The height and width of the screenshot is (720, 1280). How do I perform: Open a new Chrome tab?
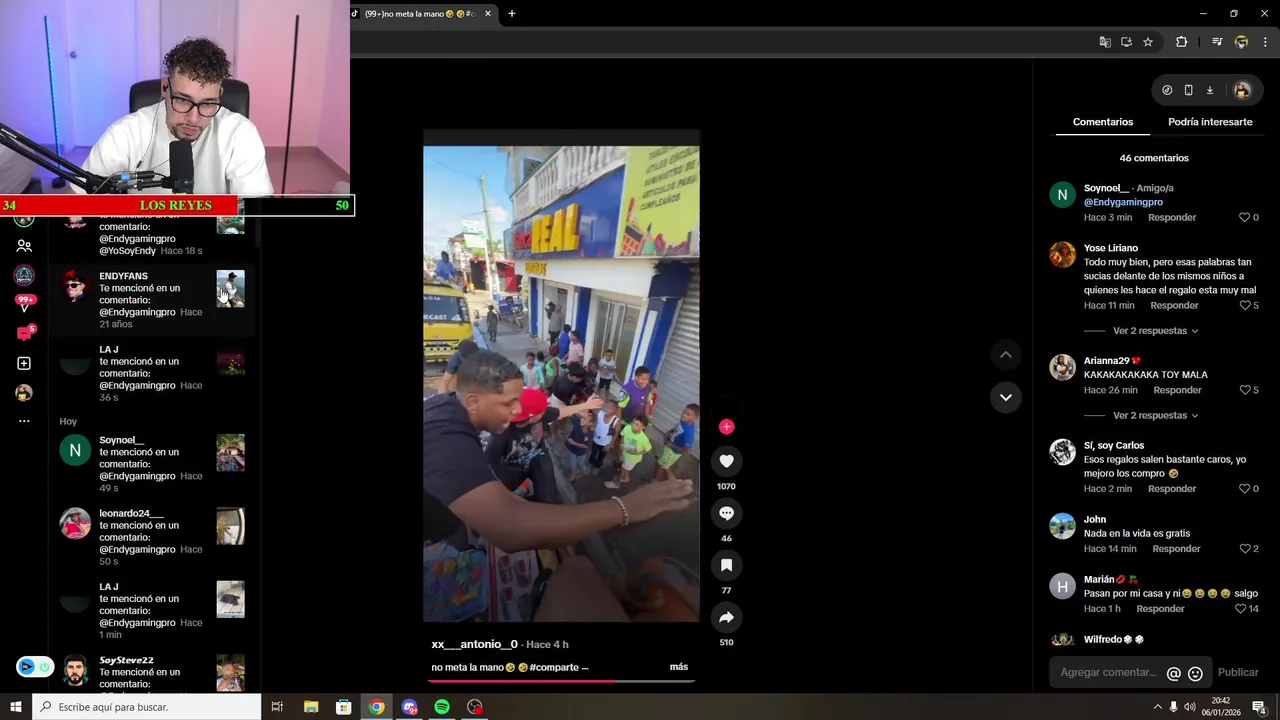point(512,14)
